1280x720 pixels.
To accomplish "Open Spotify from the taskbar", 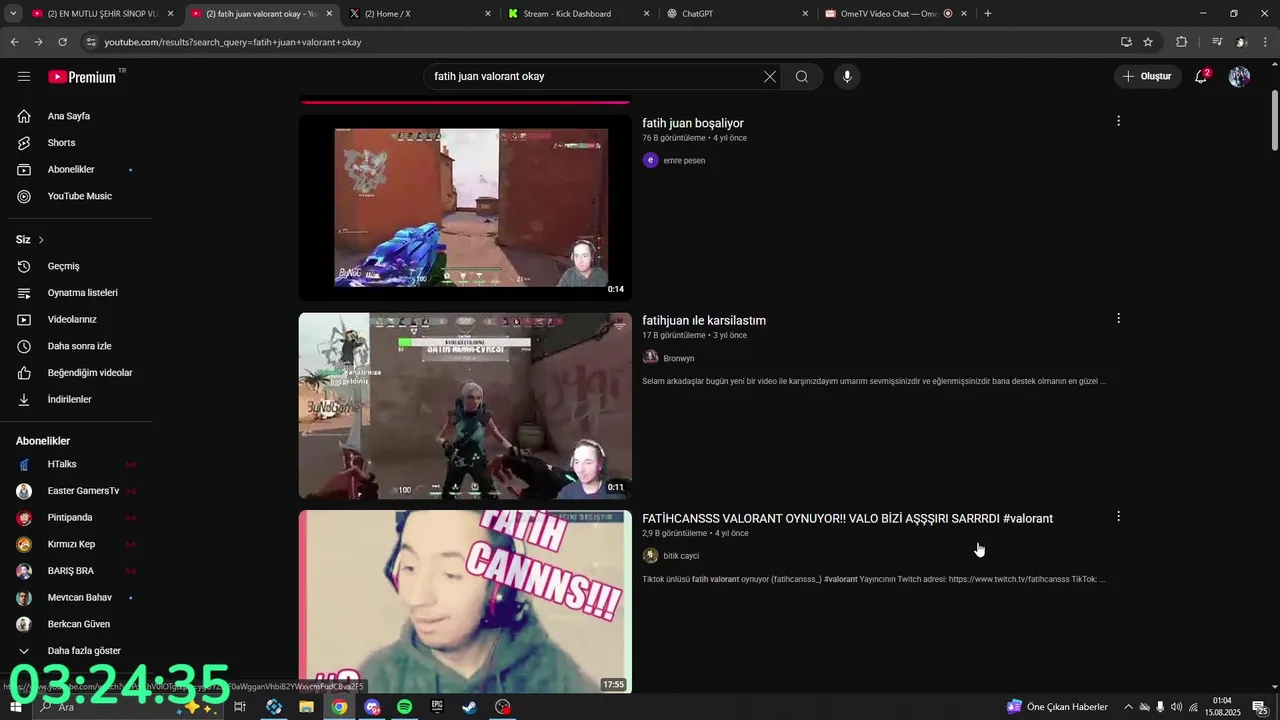I will 404,707.
